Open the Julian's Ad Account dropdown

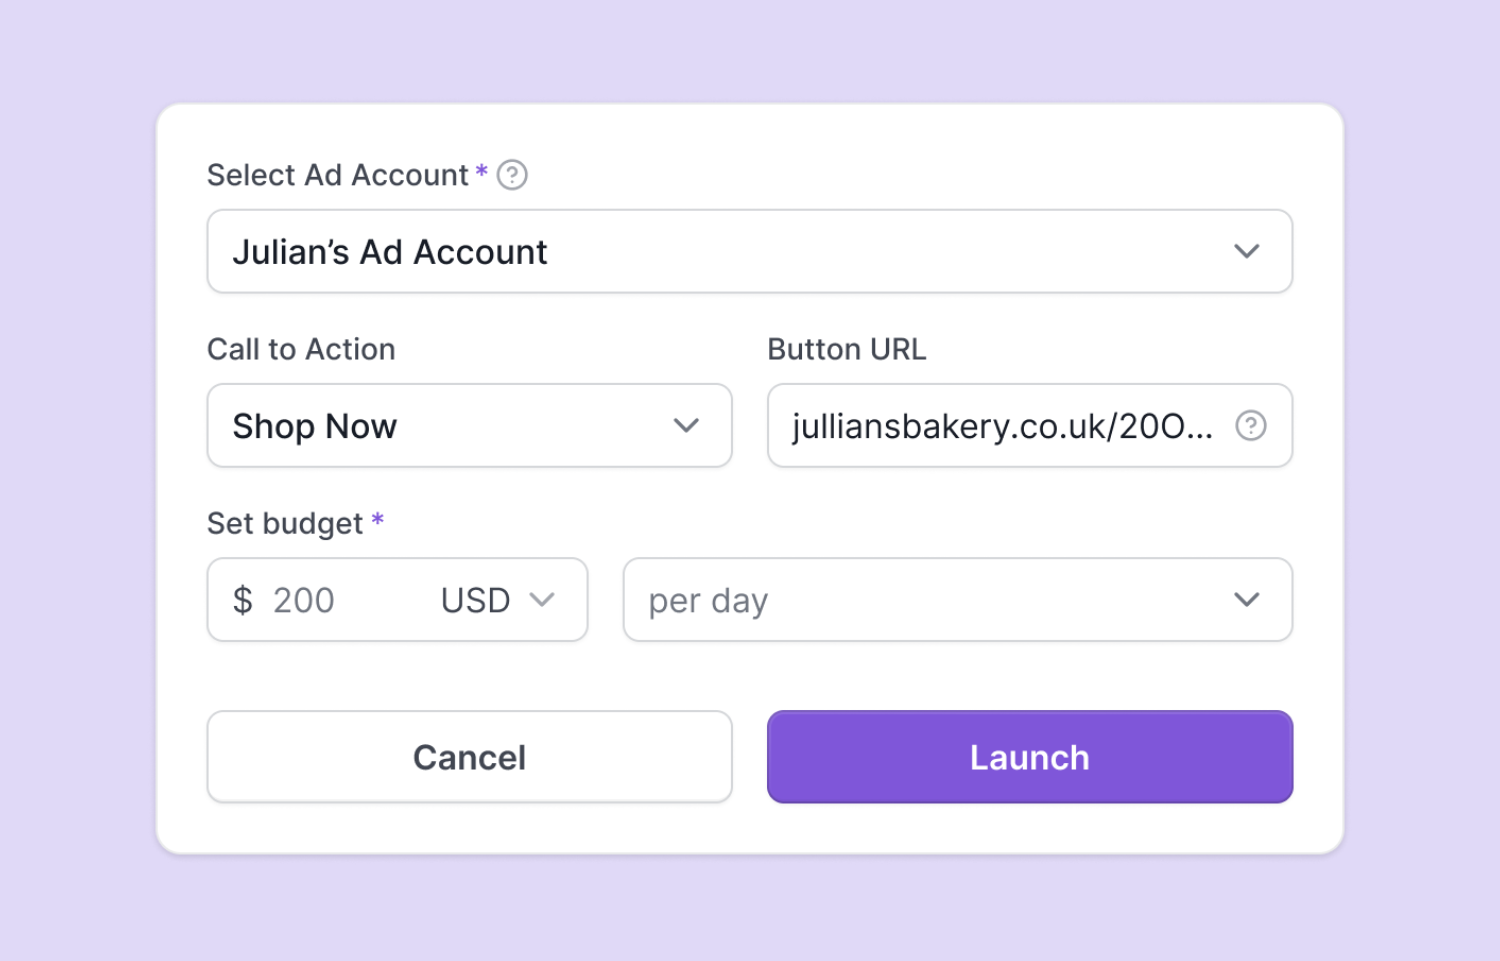(748, 251)
